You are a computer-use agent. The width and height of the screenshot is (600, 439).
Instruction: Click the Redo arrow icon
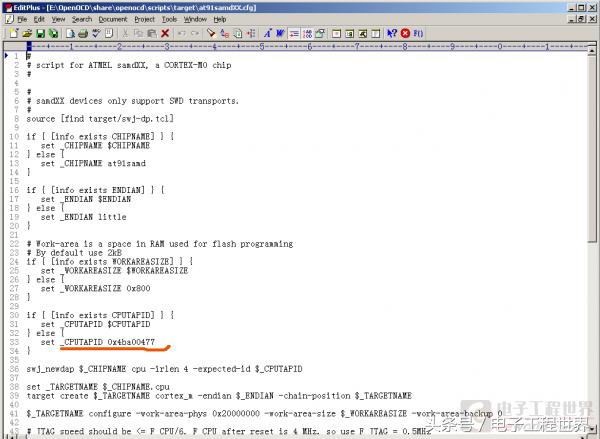pos(195,33)
